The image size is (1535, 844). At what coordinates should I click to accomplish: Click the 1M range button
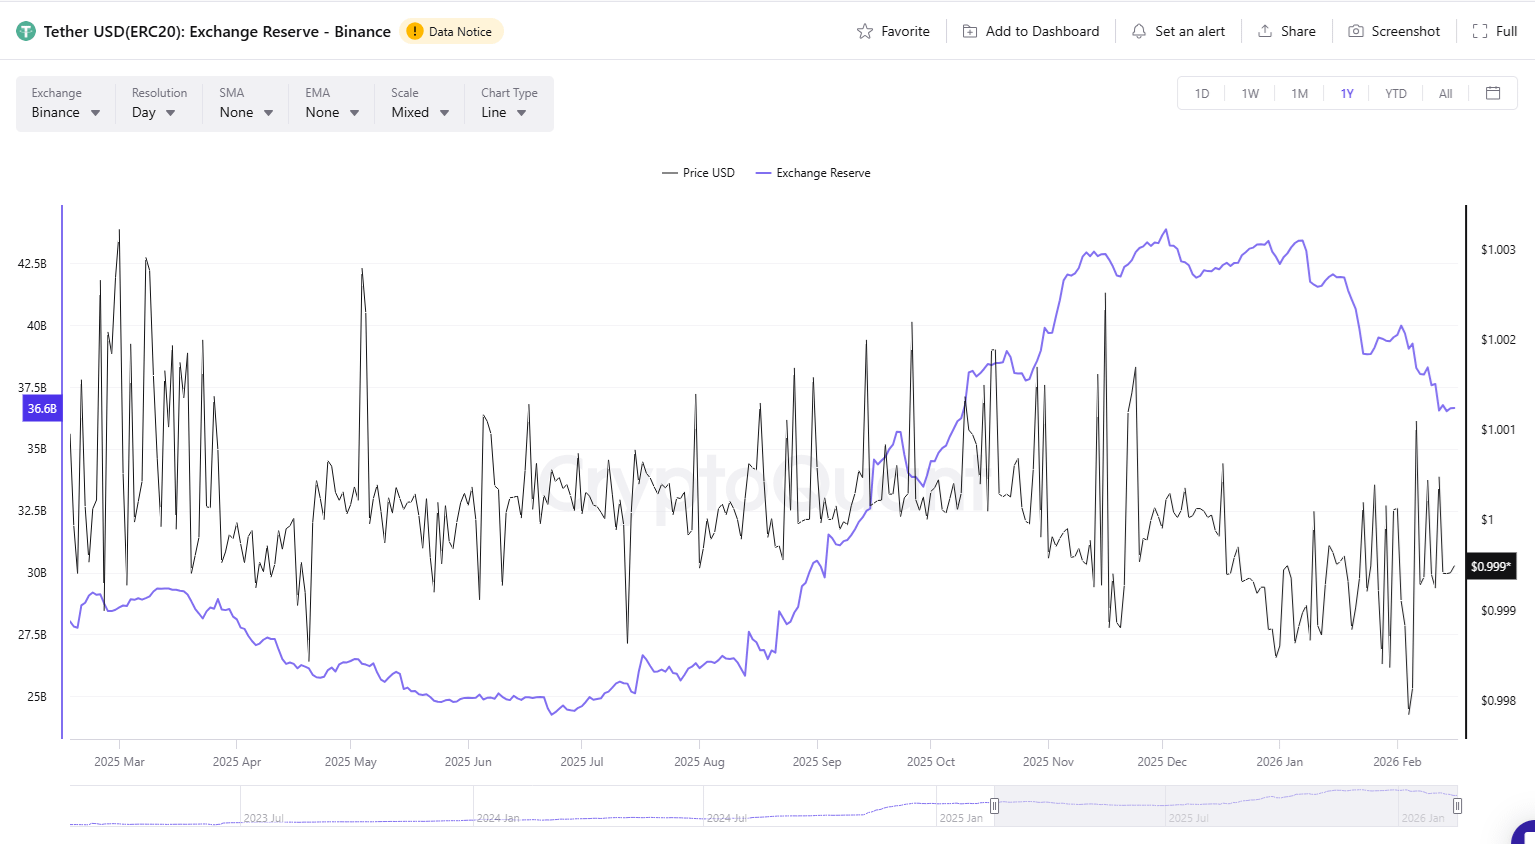click(1299, 92)
